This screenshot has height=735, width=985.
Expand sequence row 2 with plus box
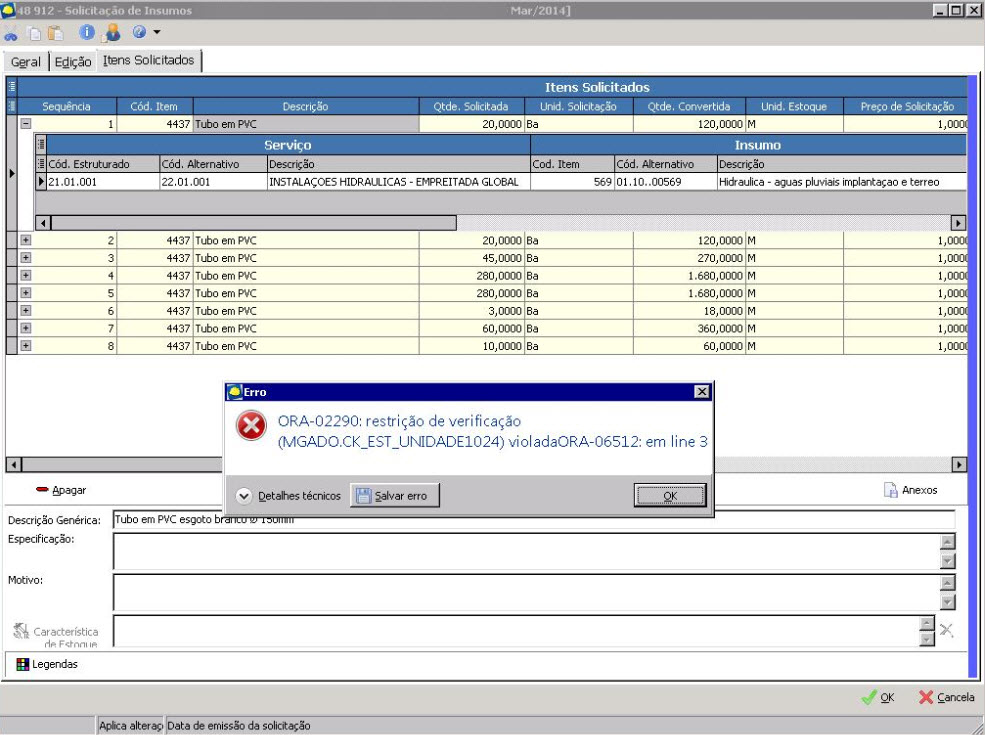[26, 240]
